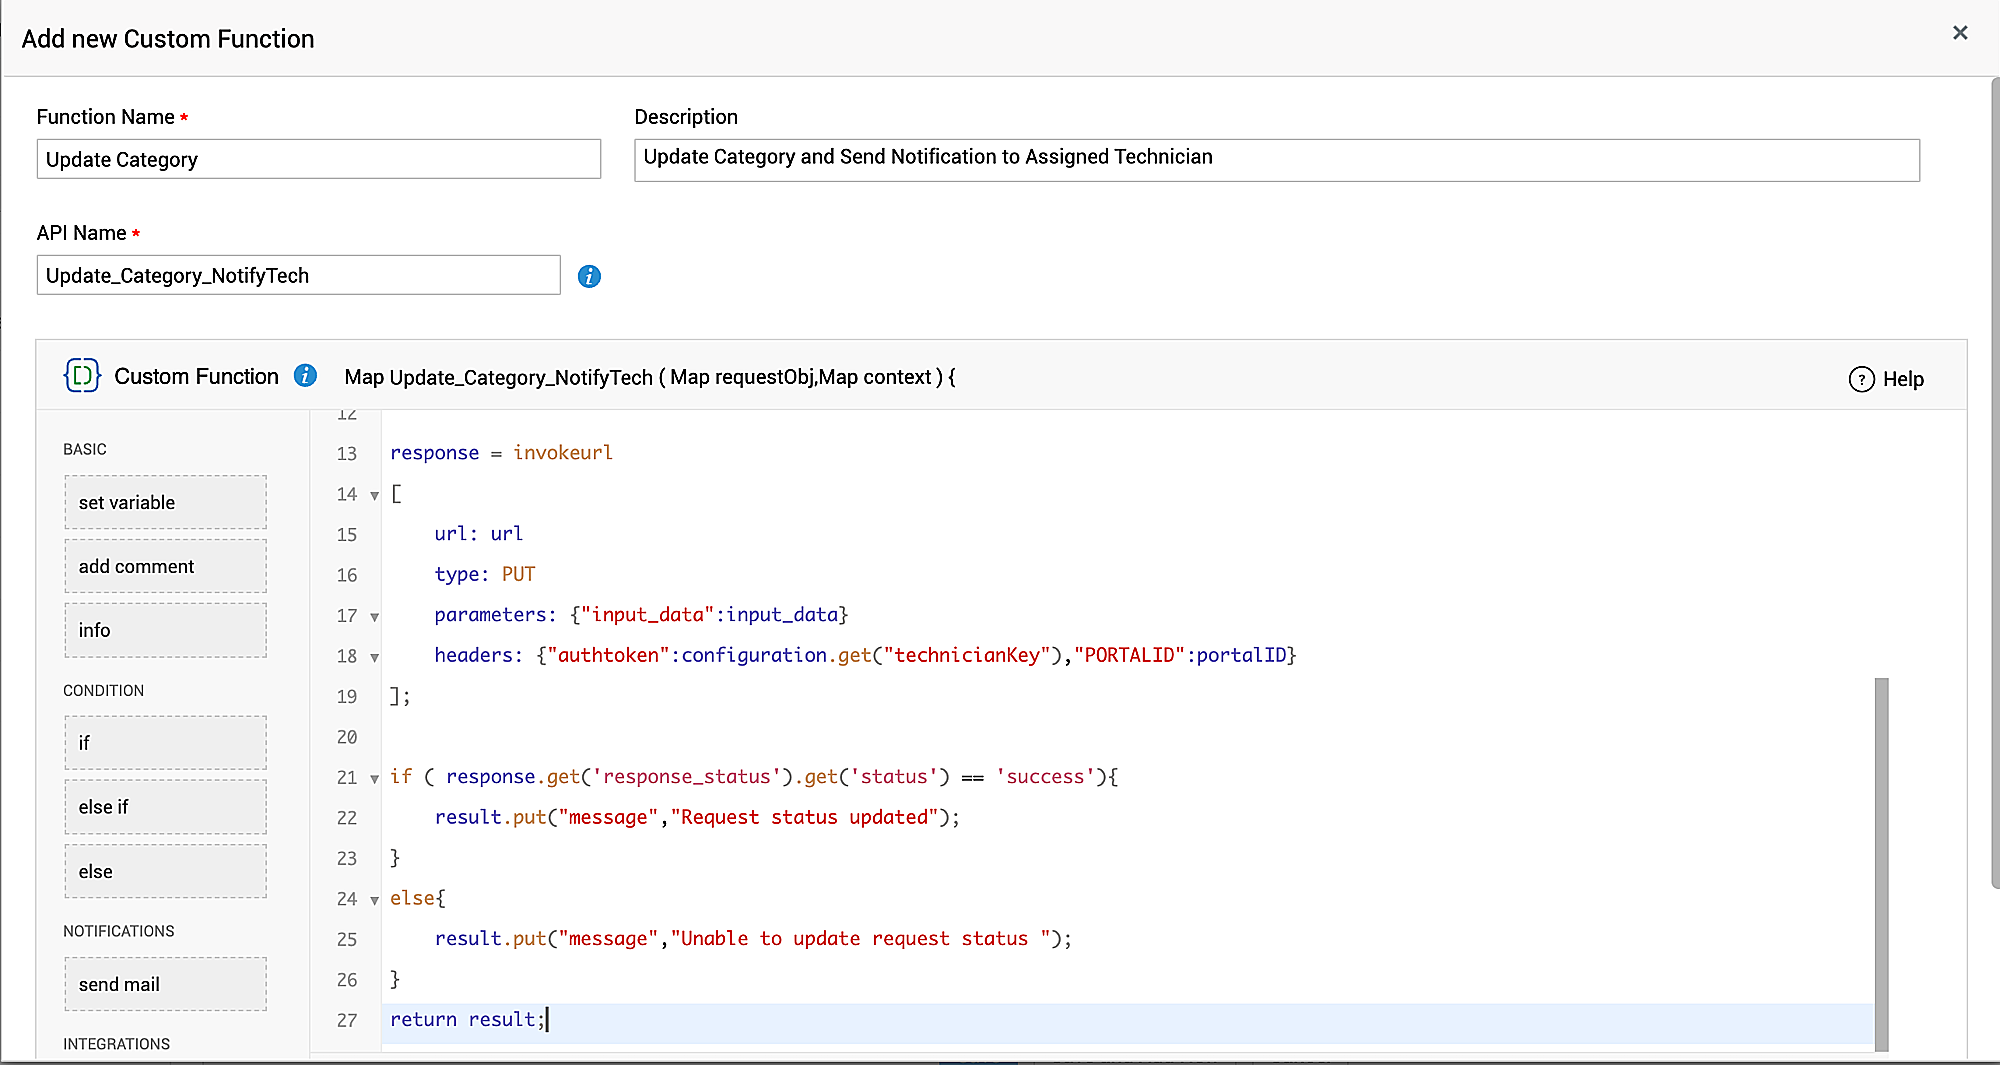Collapse the invokeurl block at line 14
This screenshot has width=2000, height=1065.
click(x=373, y=495)
